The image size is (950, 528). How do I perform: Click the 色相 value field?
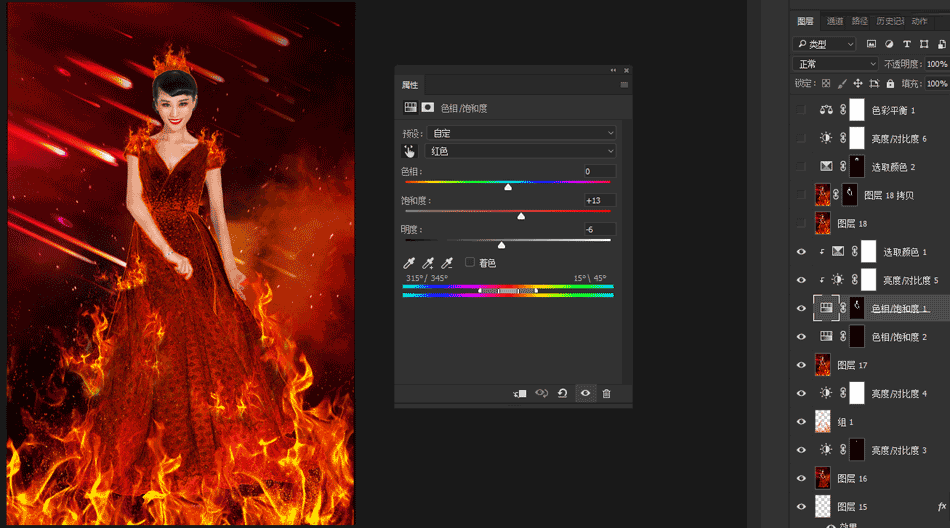click(x=599, y=172)
